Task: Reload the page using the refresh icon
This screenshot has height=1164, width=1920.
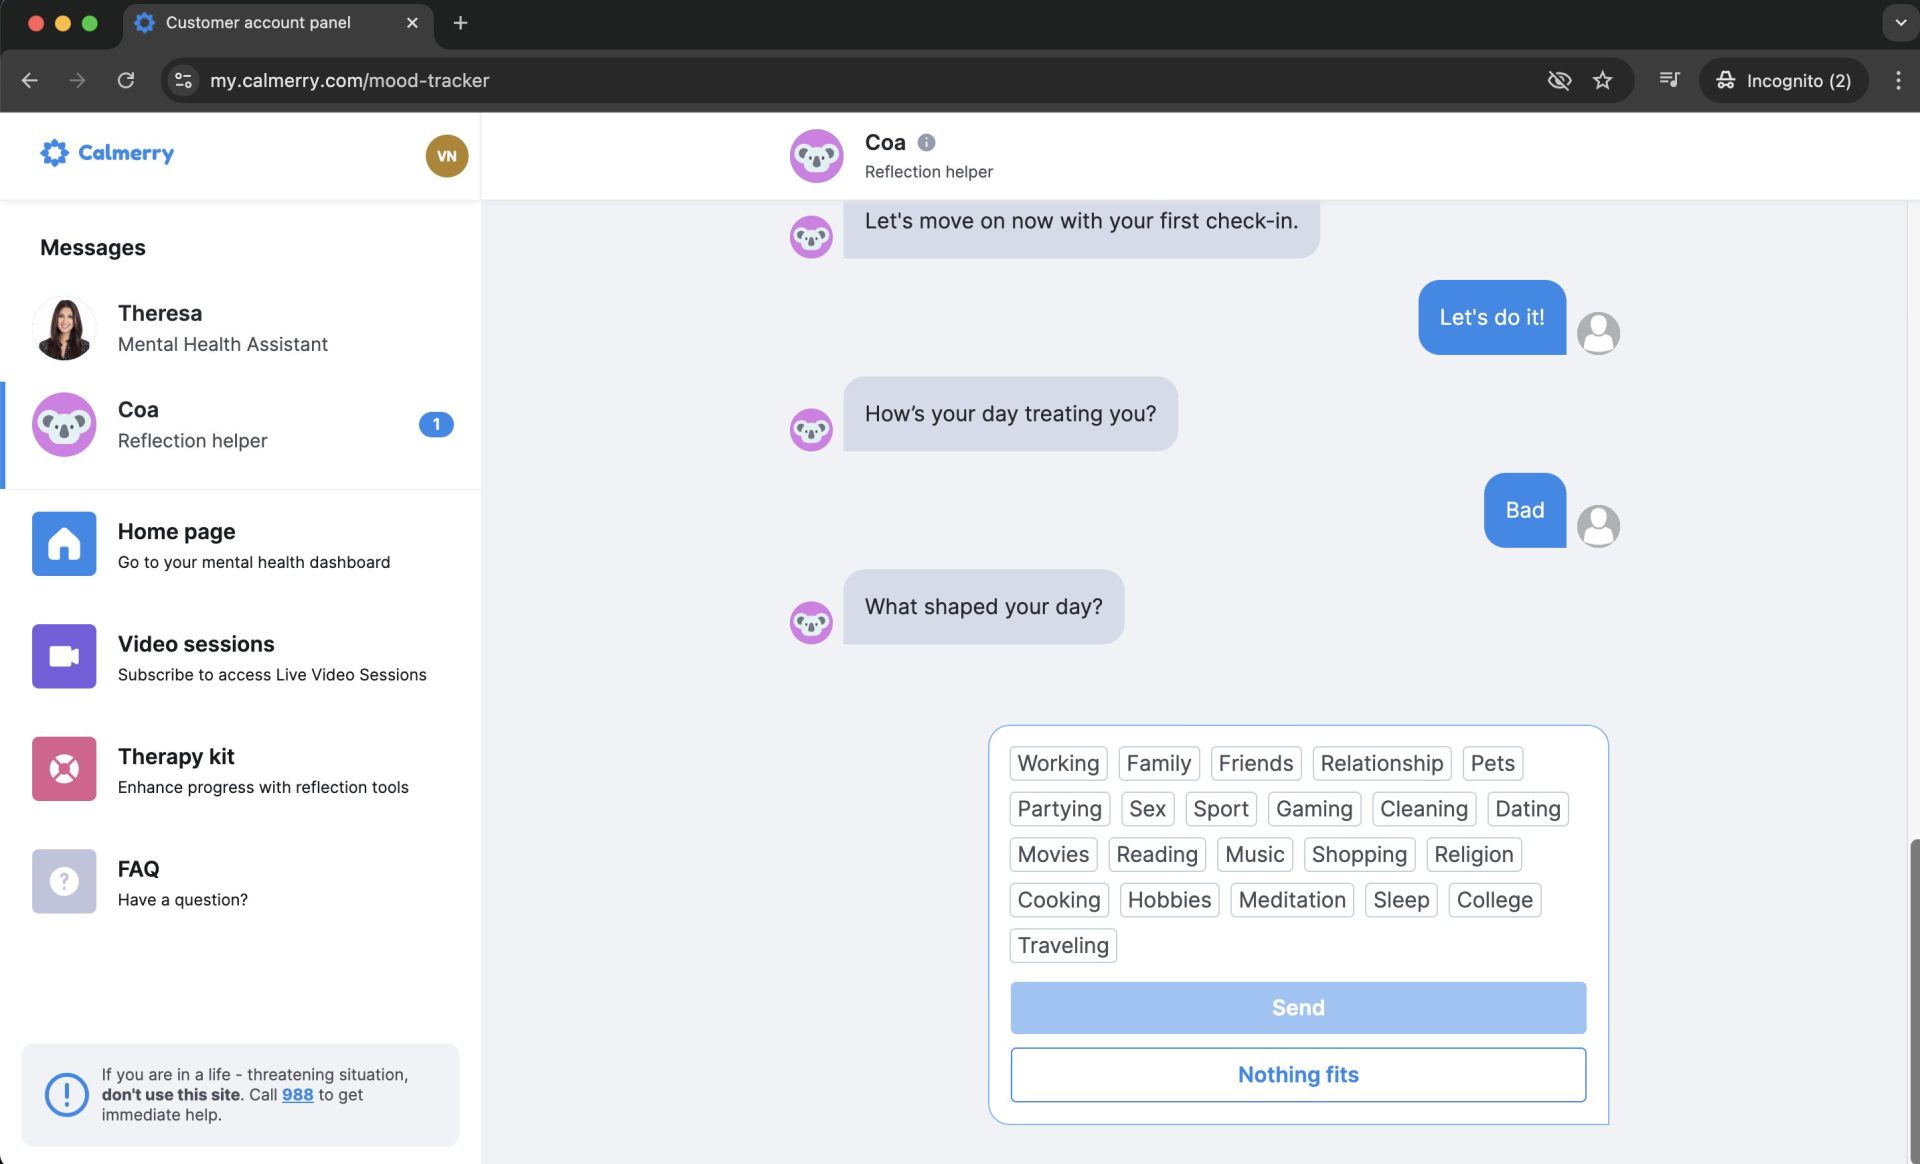Action: (x=126, y=80)
